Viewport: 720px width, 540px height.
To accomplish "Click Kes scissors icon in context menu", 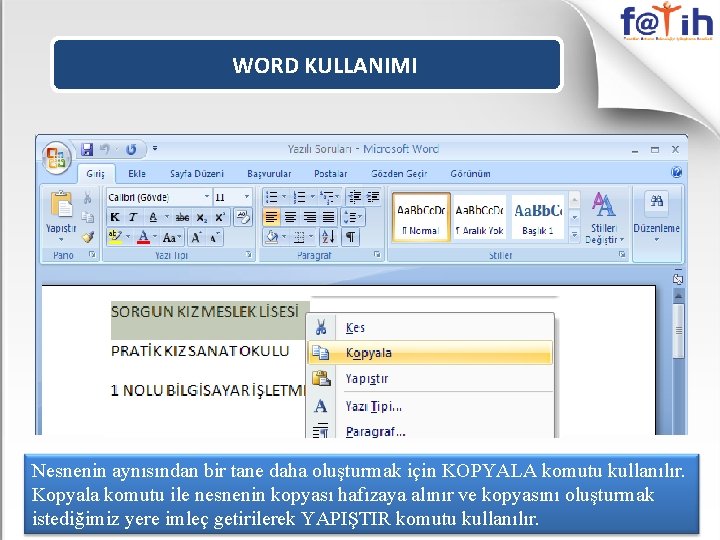I will pyautogui.click(x=321, y=327).
